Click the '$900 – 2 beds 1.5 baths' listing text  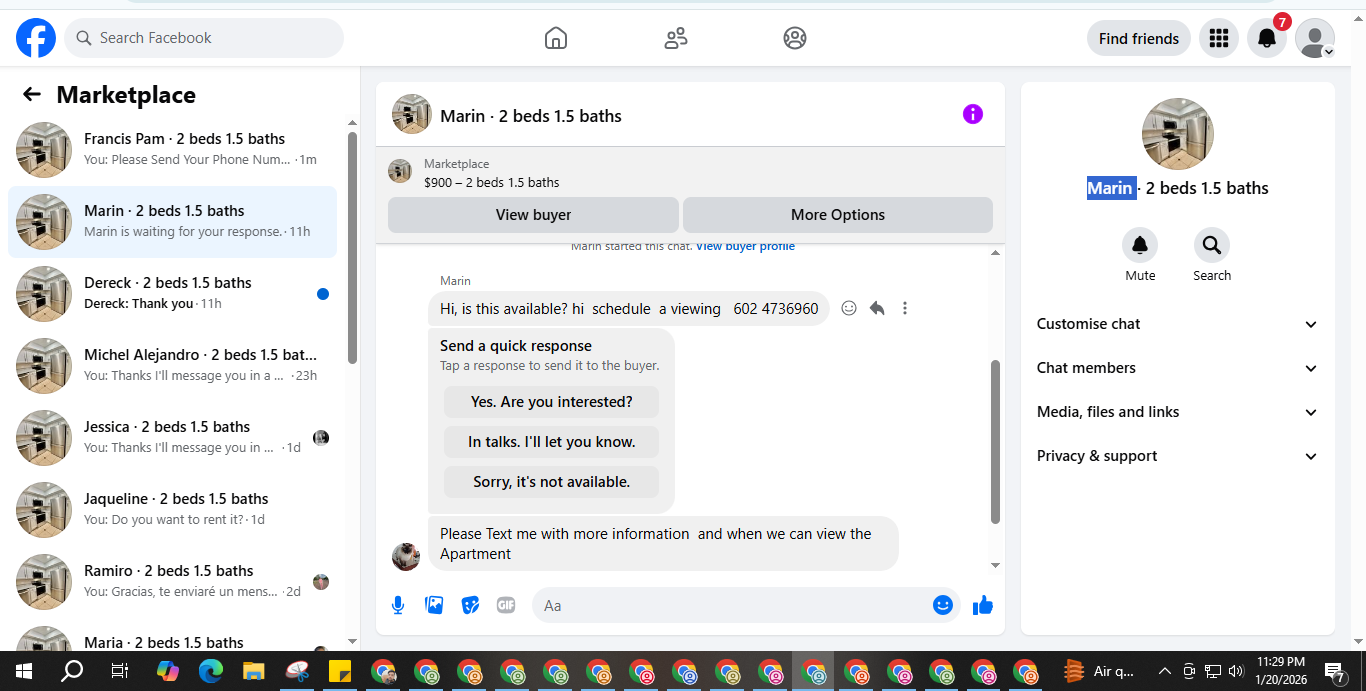[492, 182]
